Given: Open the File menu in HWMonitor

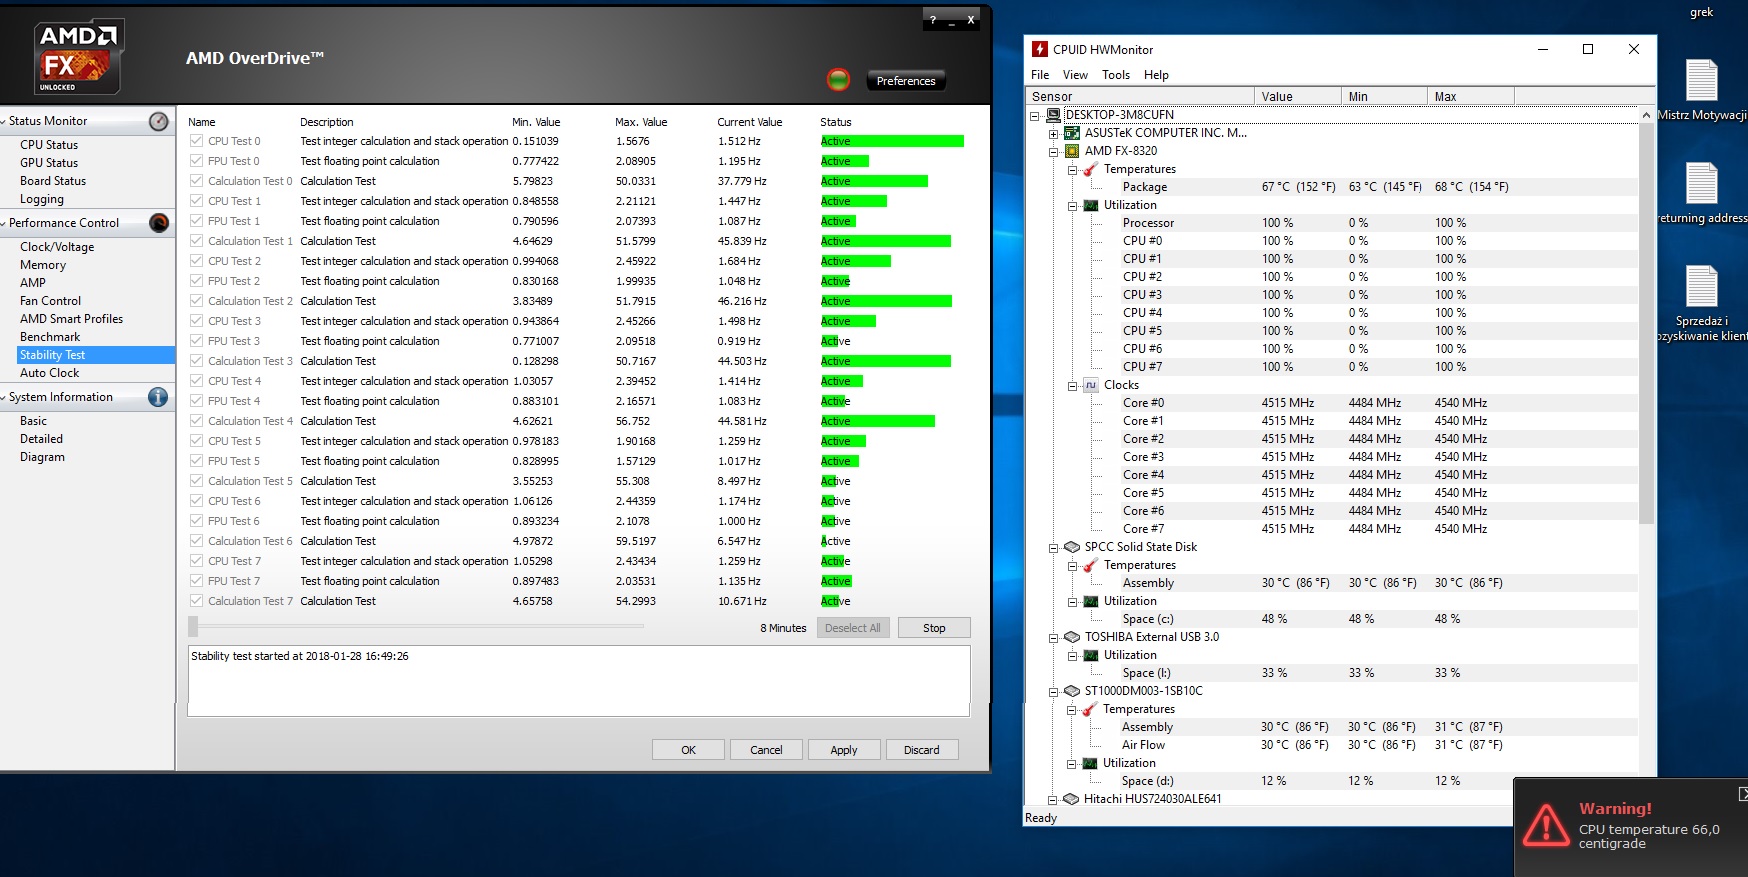Looking at the screenshot, I should click(1040, 75).
